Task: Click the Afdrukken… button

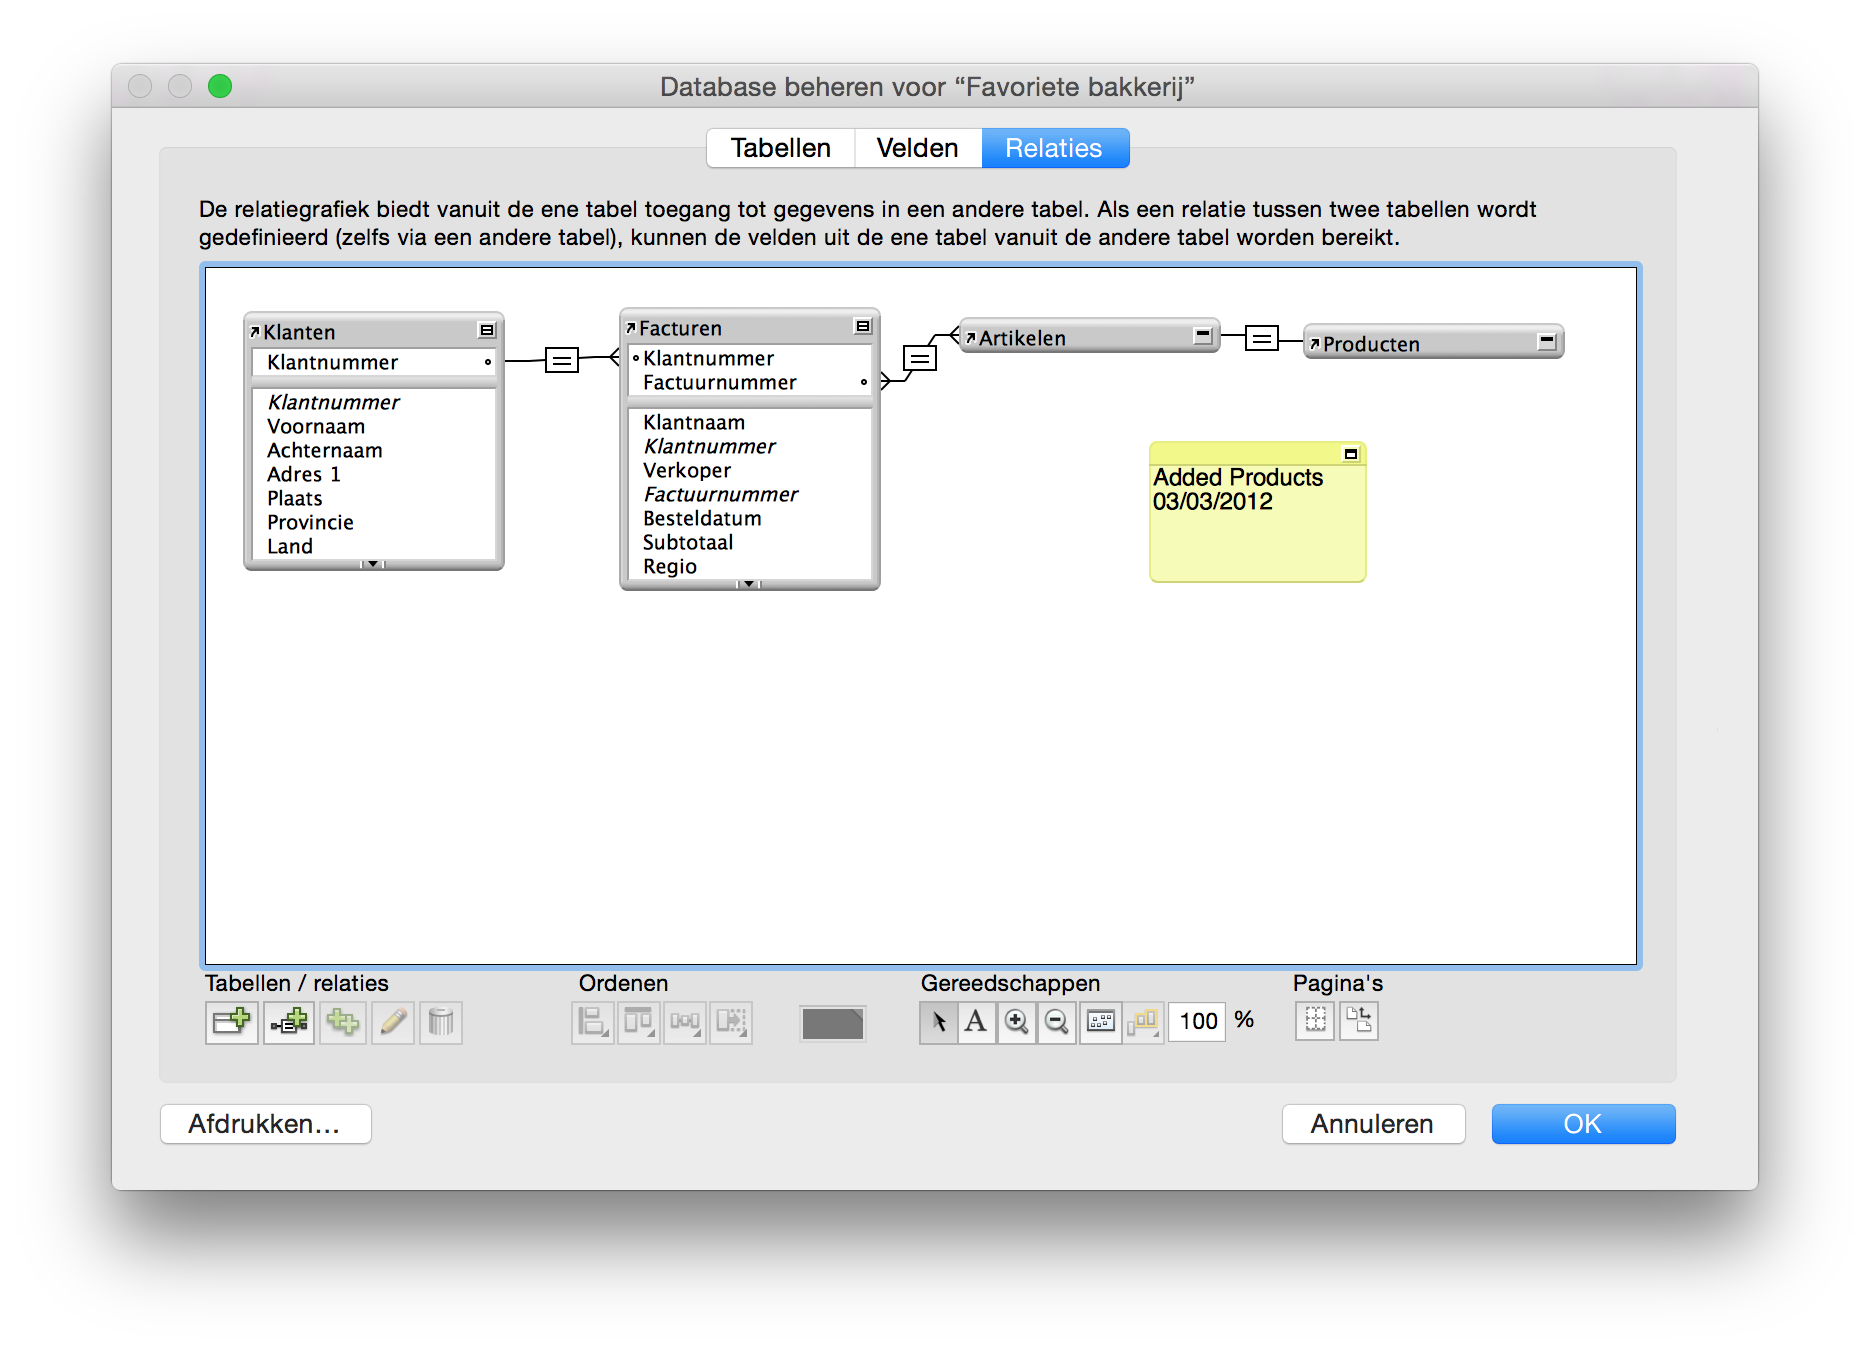Action: pyautogui.click(x=265, y=1124)
